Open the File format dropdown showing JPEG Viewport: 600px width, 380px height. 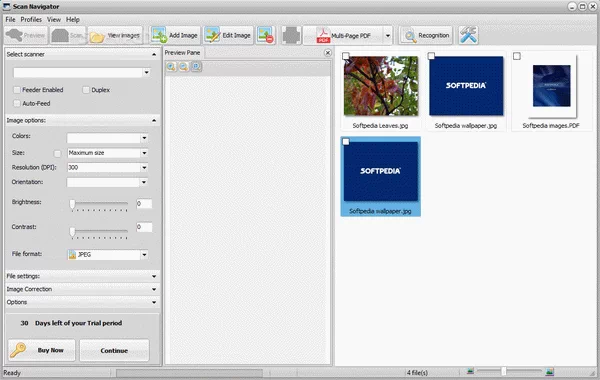coord(144,255)
